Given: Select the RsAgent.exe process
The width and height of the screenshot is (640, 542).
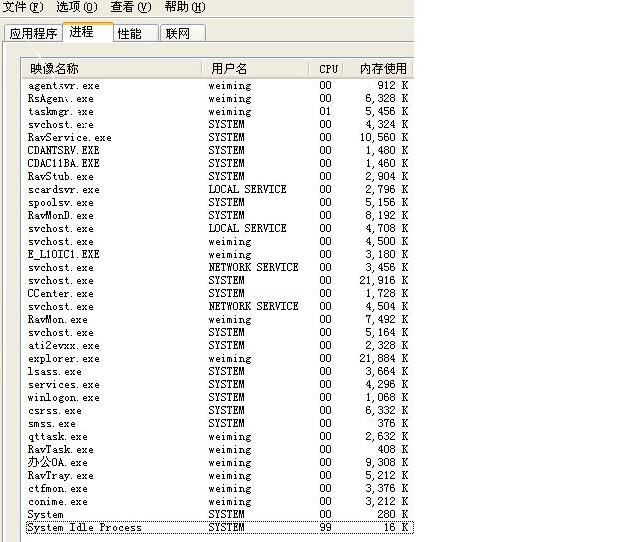Looking at the screenshot, I should (x=218, y=99).
